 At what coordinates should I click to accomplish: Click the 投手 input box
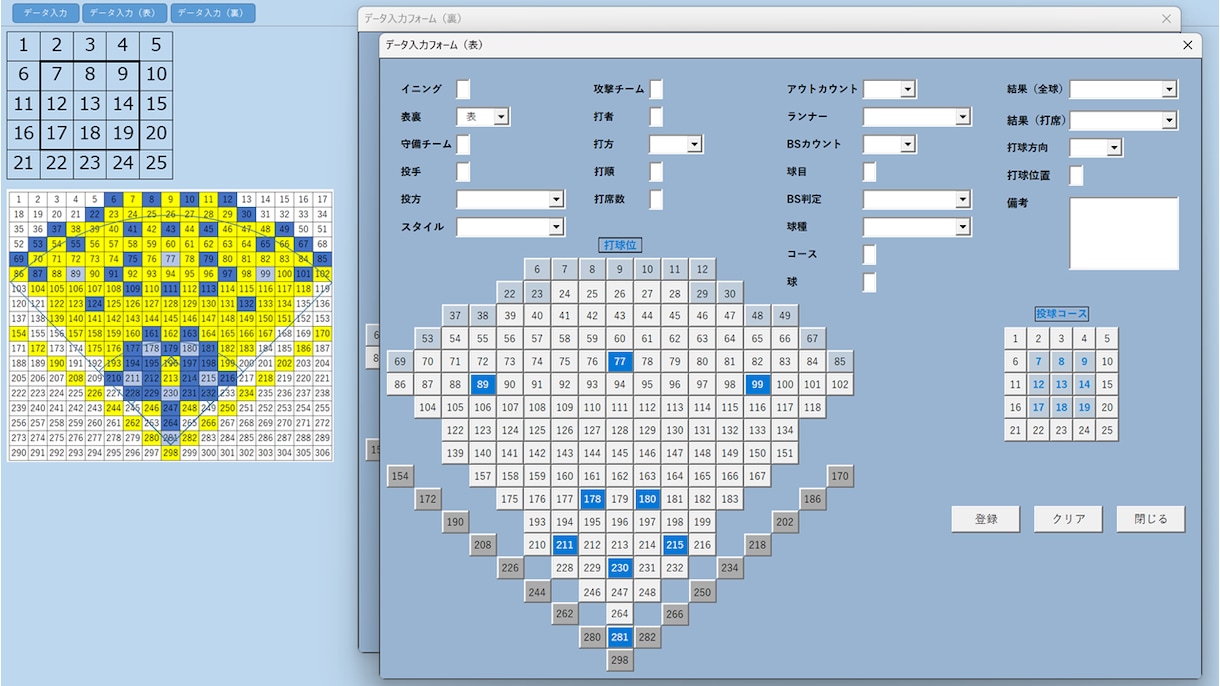pos(463,172)
